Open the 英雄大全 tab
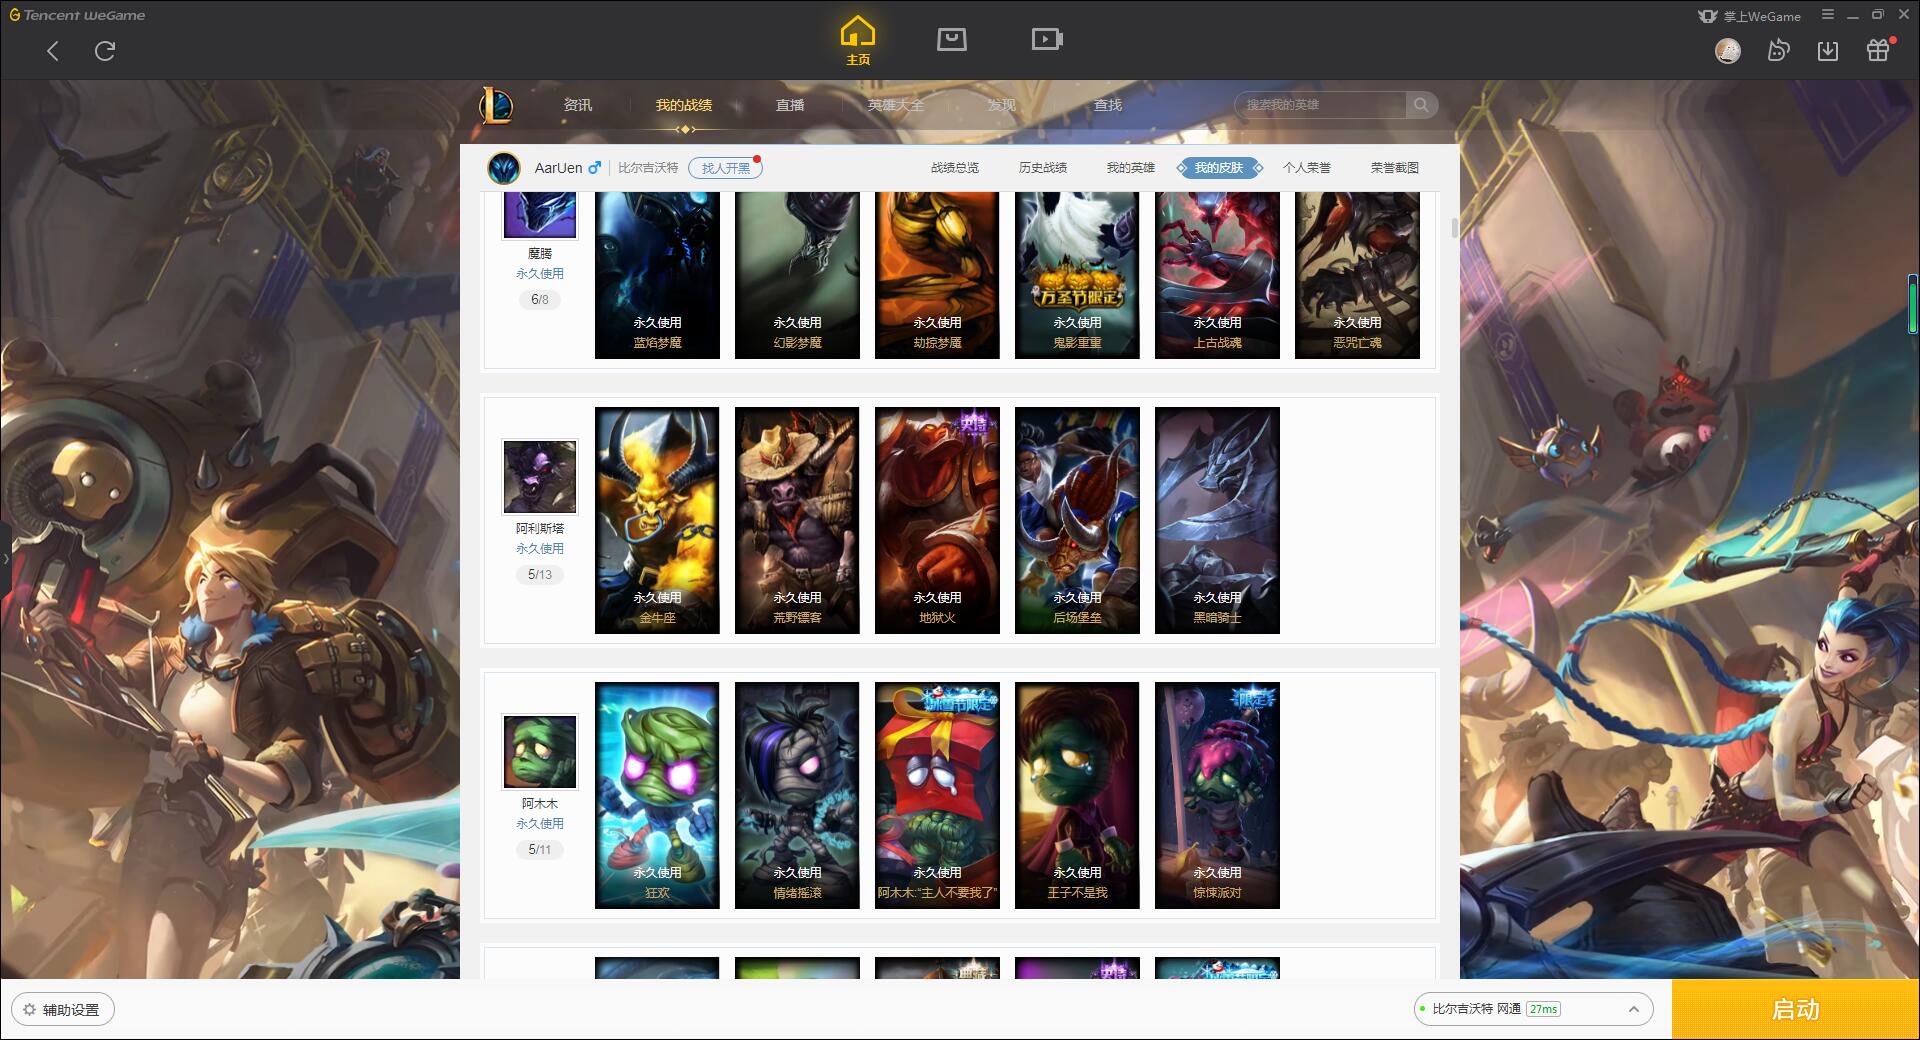The image size is (1920, 1040). tap(896, 105)
